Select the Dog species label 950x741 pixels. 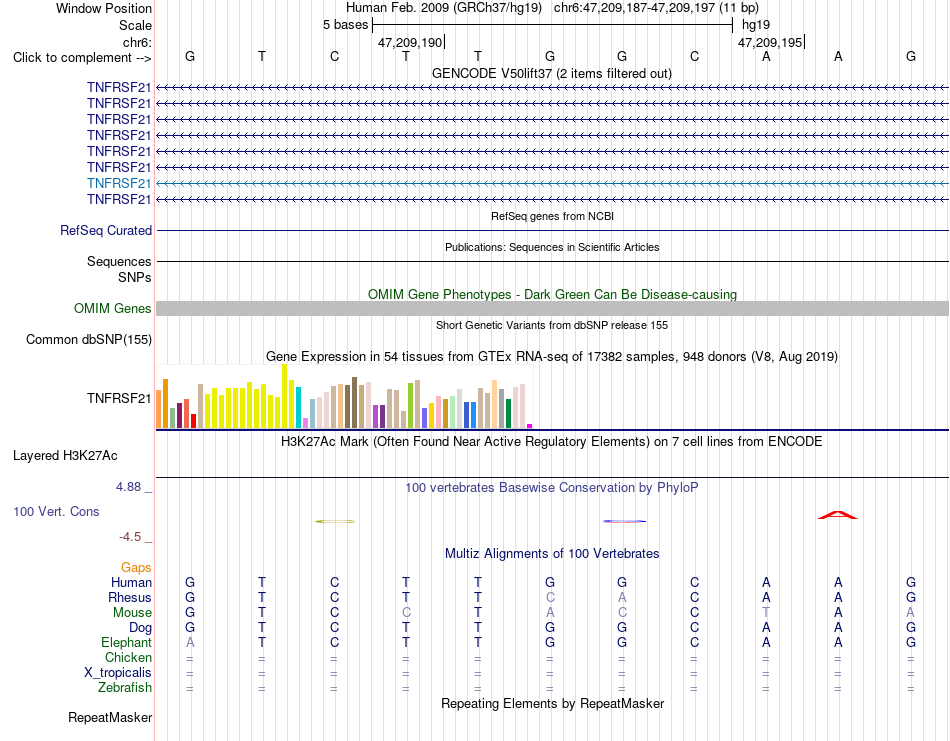coord(140,628)
